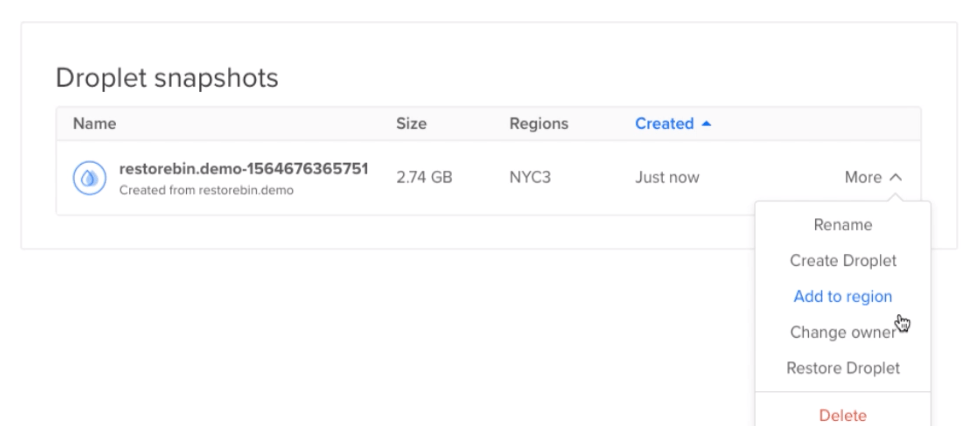976x426 pixels.
Task: Click the More dropdown label
Action: pos(863,178)
